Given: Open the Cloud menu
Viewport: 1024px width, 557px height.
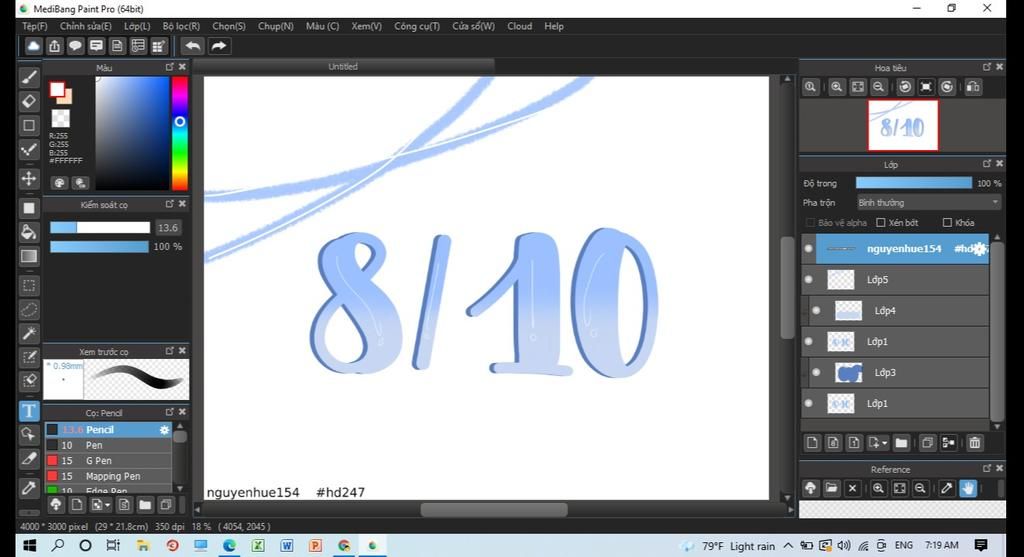Looking at the screenshot, I should coord(519,26).
